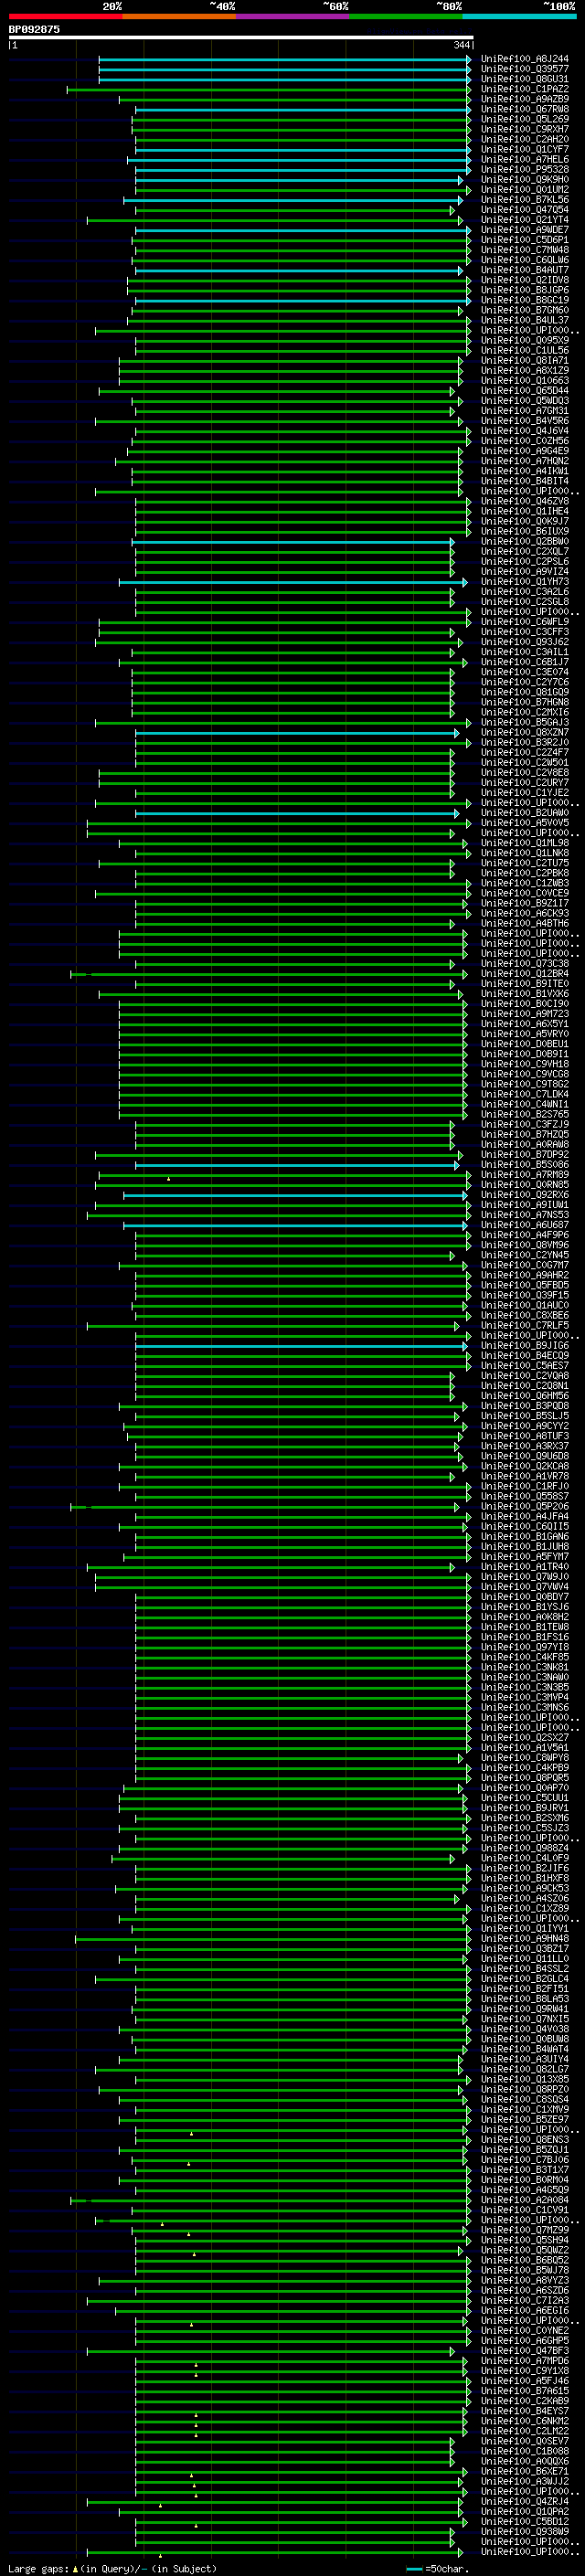This screenshot has width=585, height=2576.
Task: Click label UniRef100_C1RFJ0
Action: (x=525, y=1487)
